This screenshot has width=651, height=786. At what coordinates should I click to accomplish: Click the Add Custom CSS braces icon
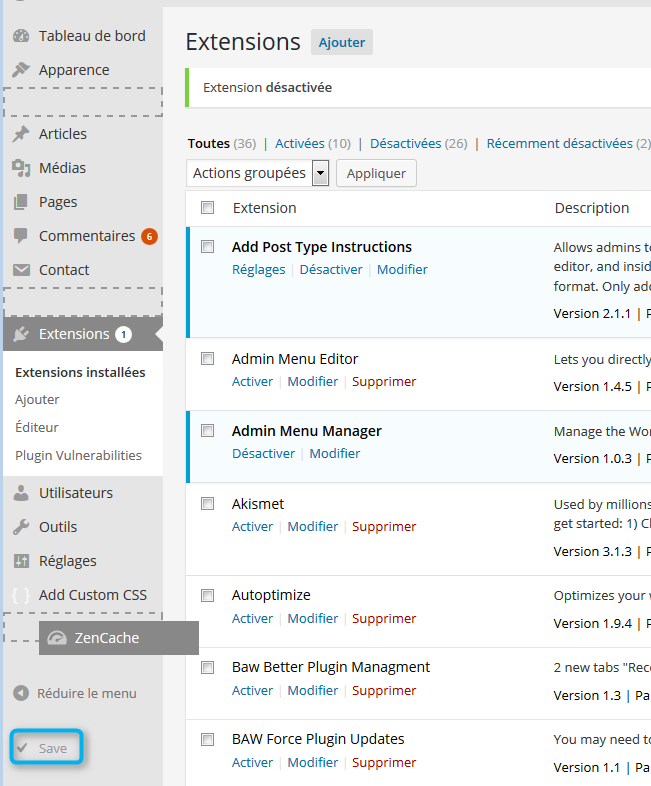tap(21, 595)
